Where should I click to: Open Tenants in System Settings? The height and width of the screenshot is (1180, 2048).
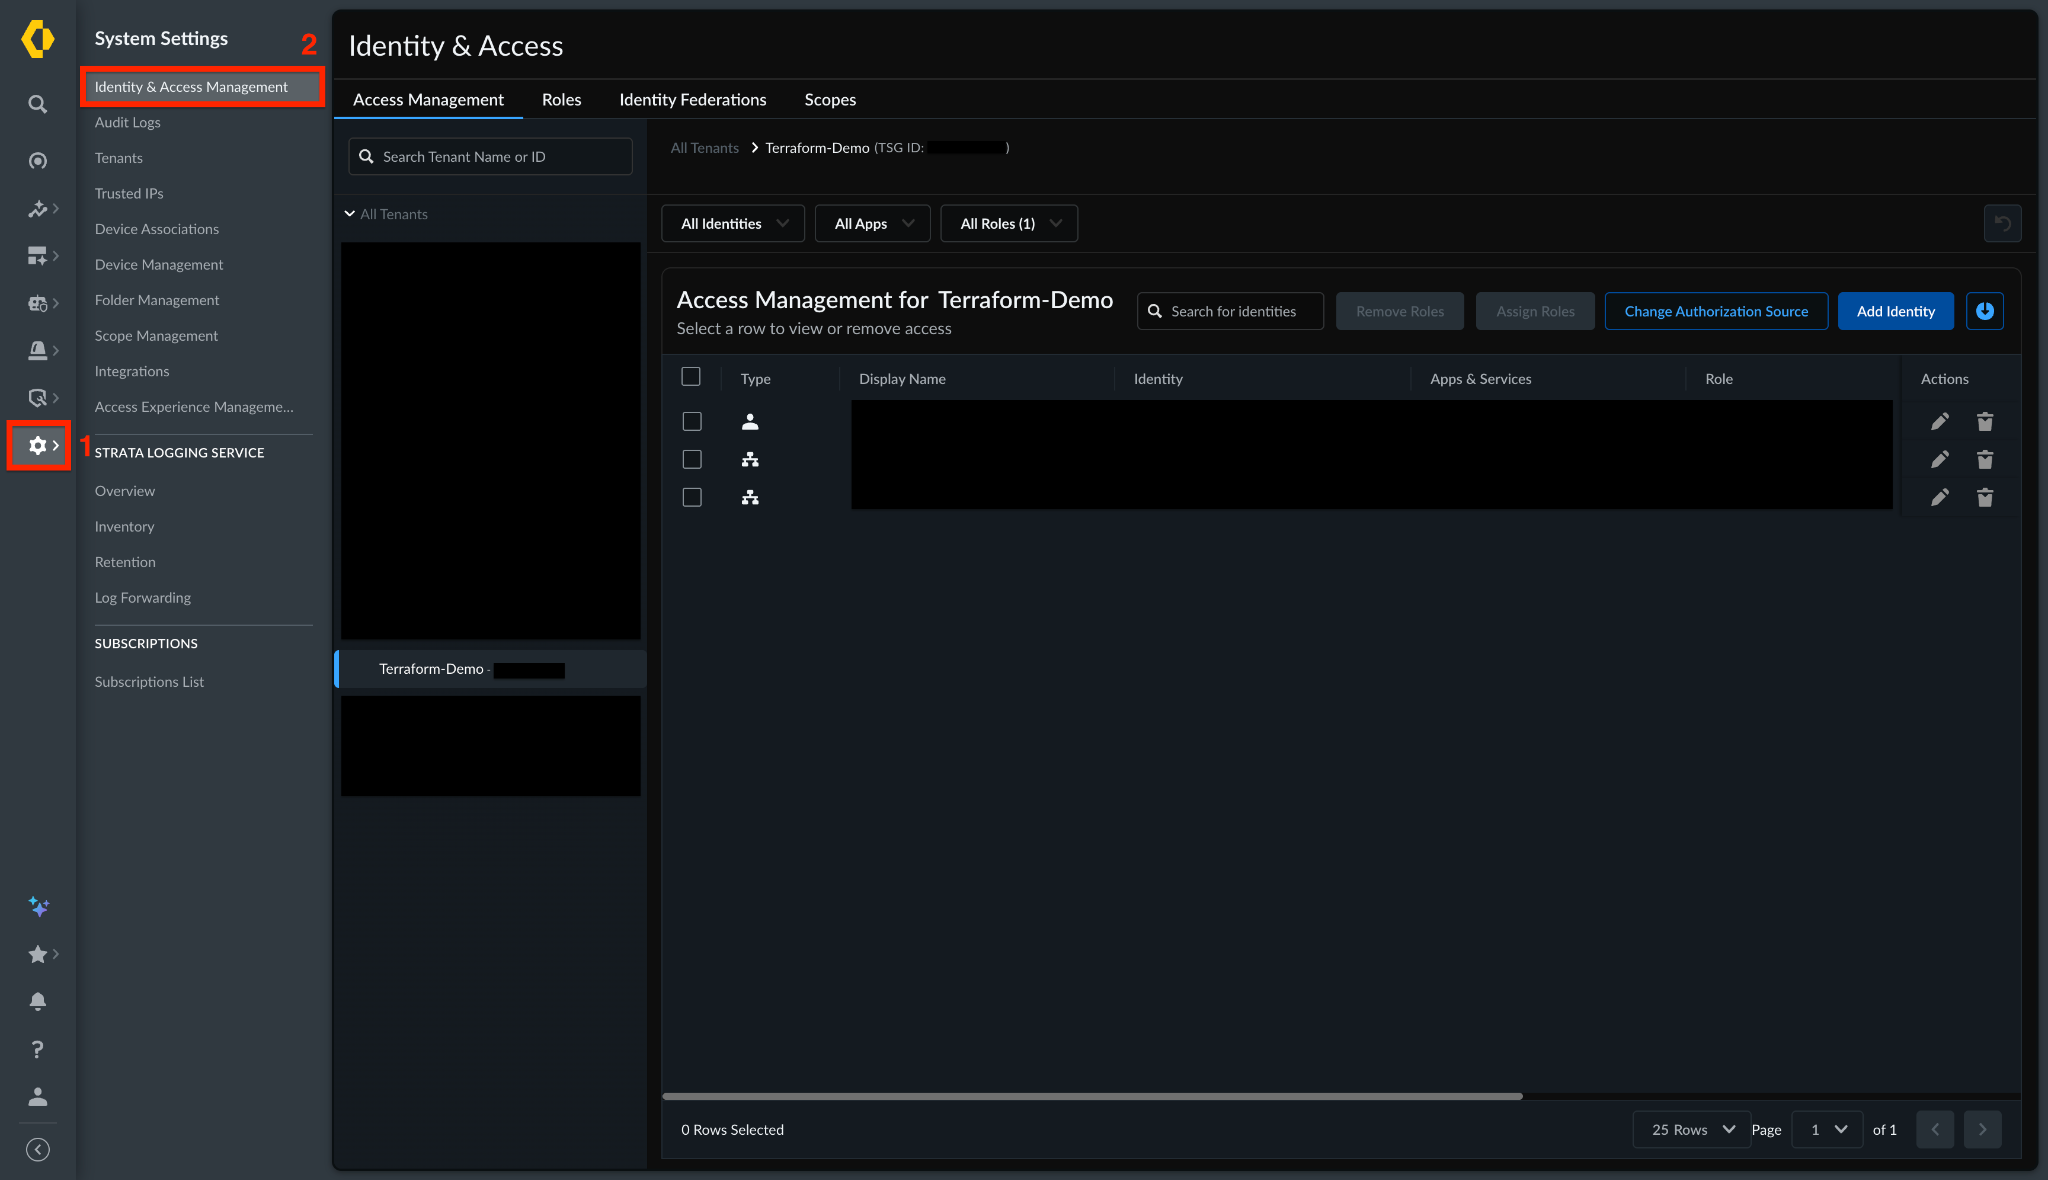coord(119,158)
